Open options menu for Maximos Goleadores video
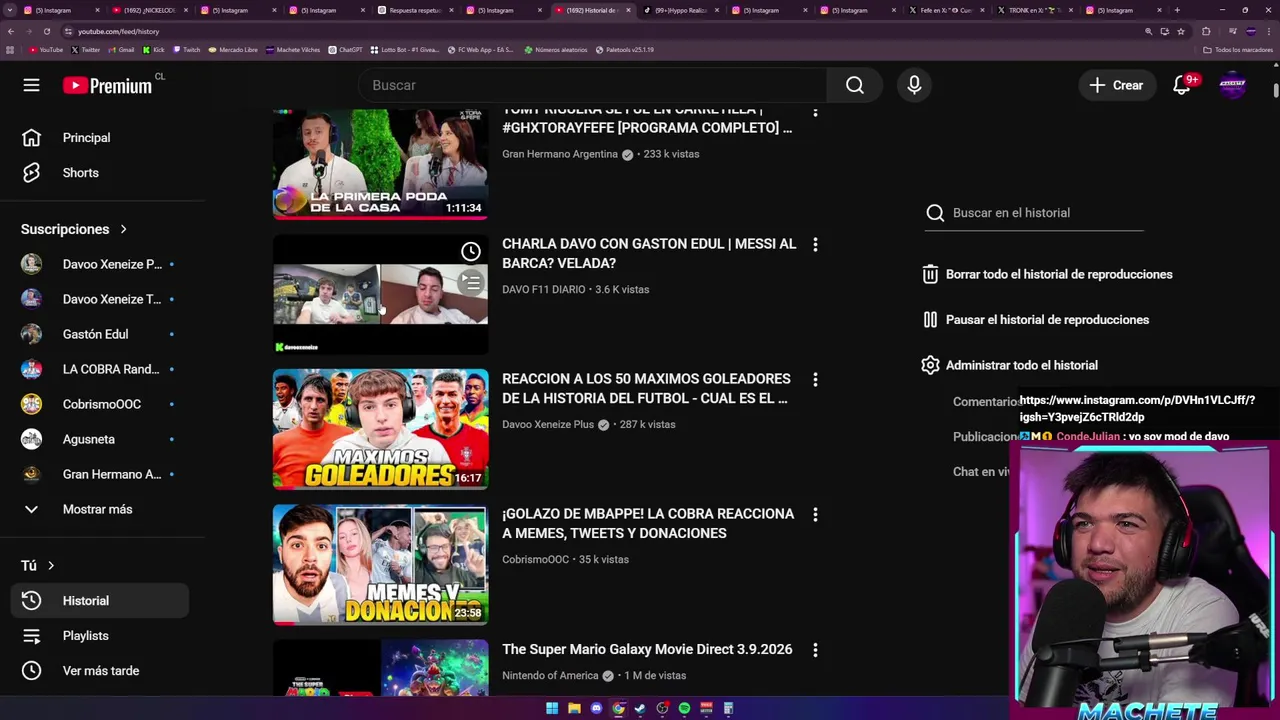This screenshot has width=1280, height=720. coord(815,379)
